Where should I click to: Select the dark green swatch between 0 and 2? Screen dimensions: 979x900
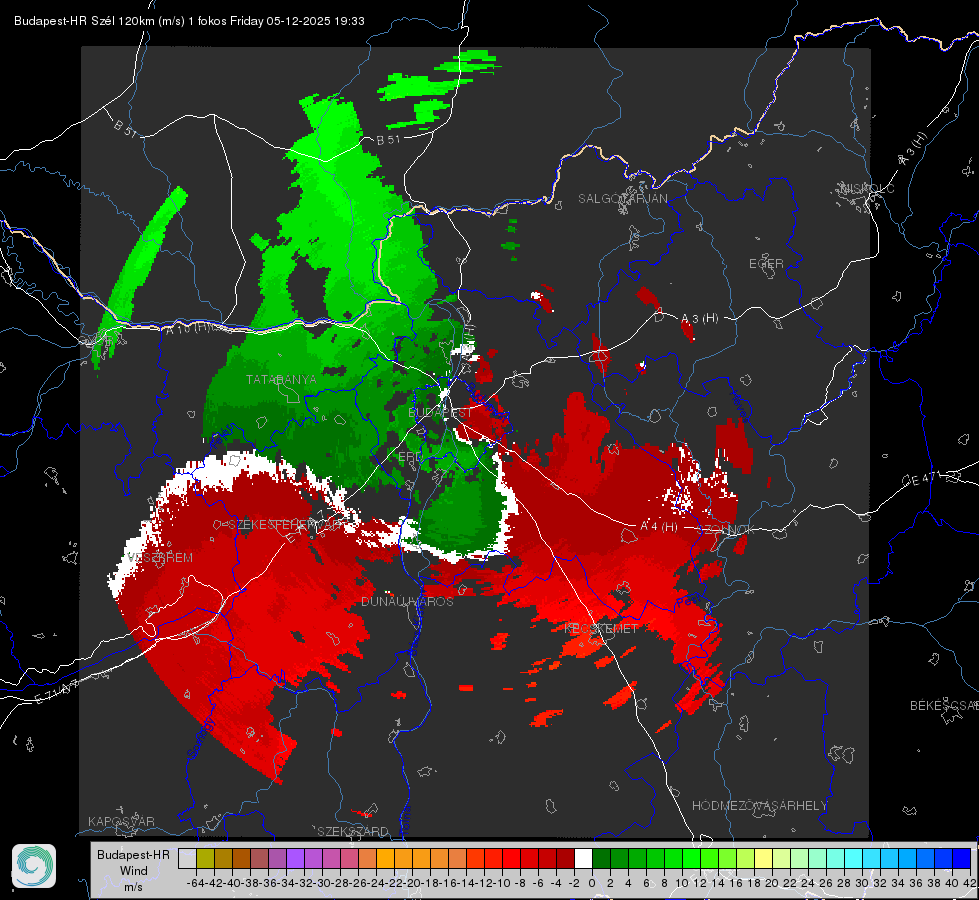601,858
